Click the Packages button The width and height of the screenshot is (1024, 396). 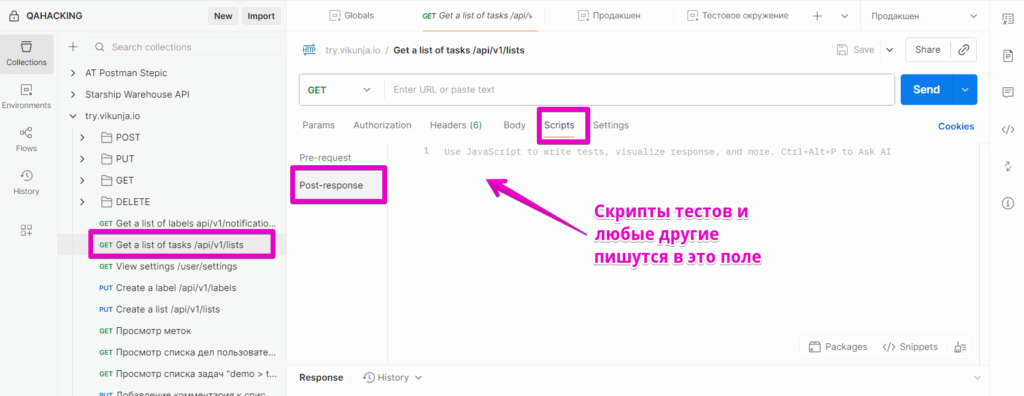(x=838, y=347)
